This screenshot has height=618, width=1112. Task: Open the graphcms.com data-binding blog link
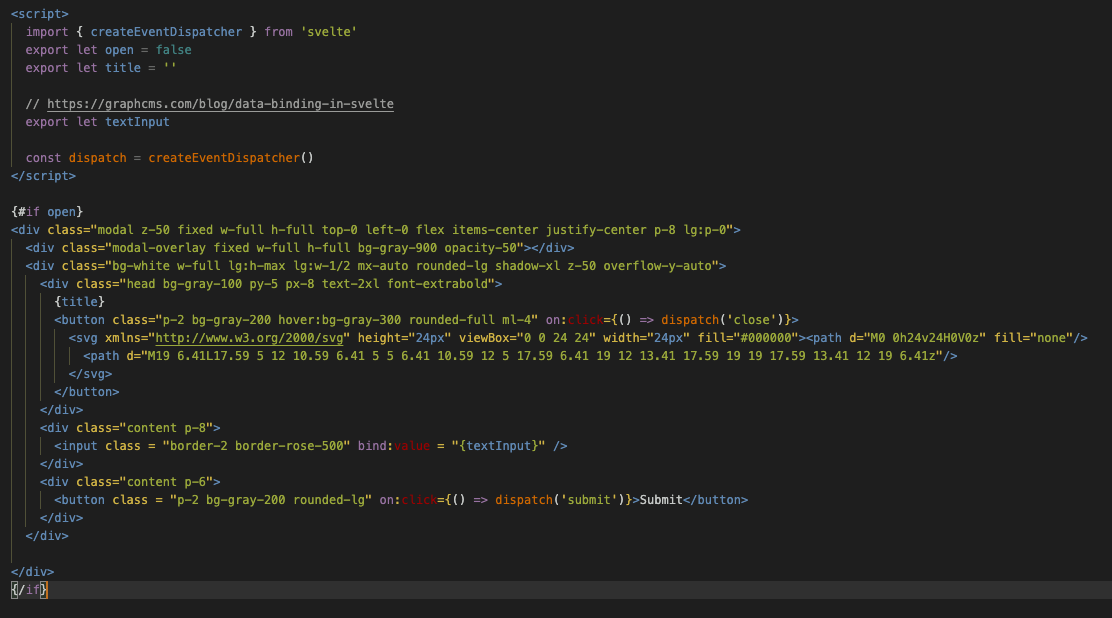point(220,104)
